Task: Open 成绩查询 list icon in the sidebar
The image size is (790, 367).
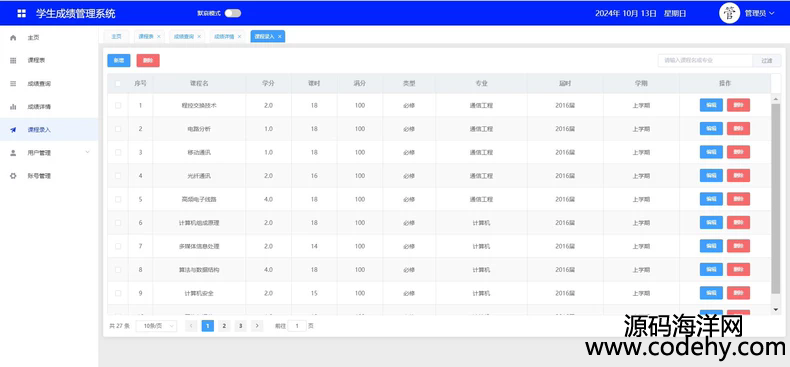Action: coord(13,84)
